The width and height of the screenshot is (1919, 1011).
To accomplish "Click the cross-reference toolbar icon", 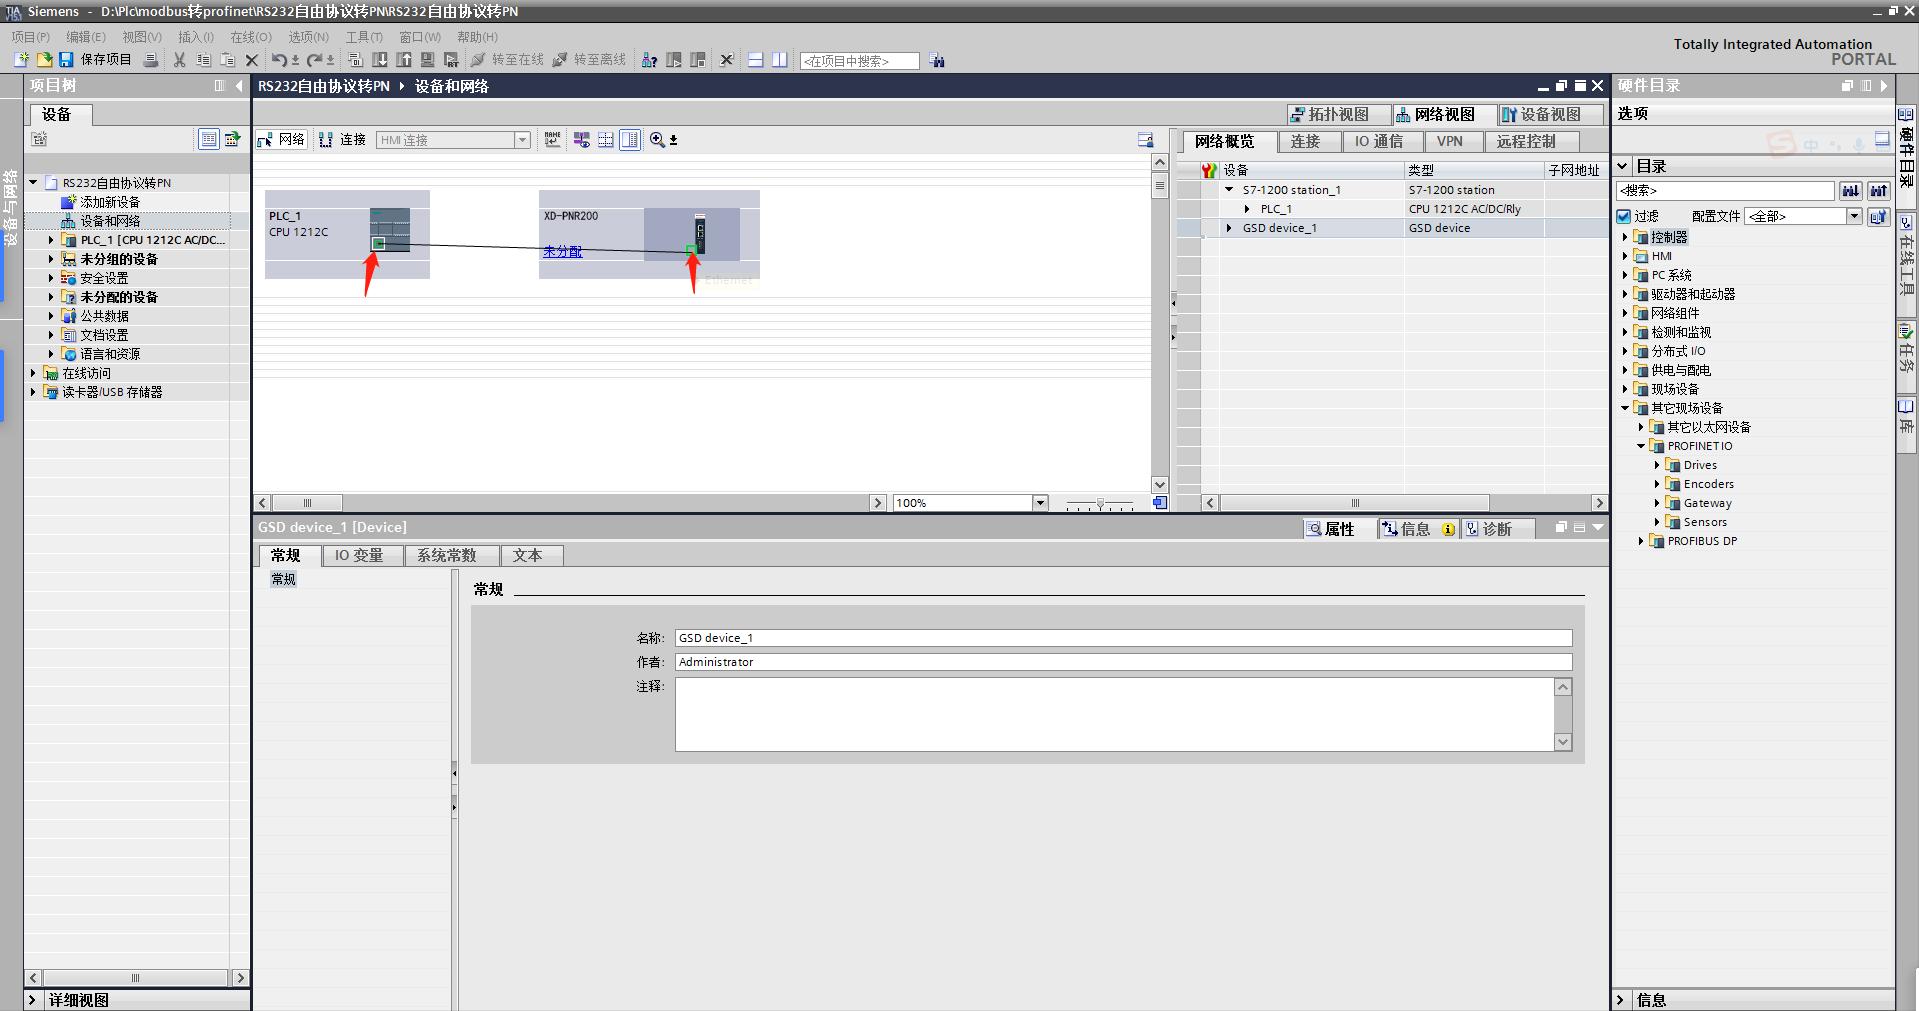I will [x=727, y=60].
